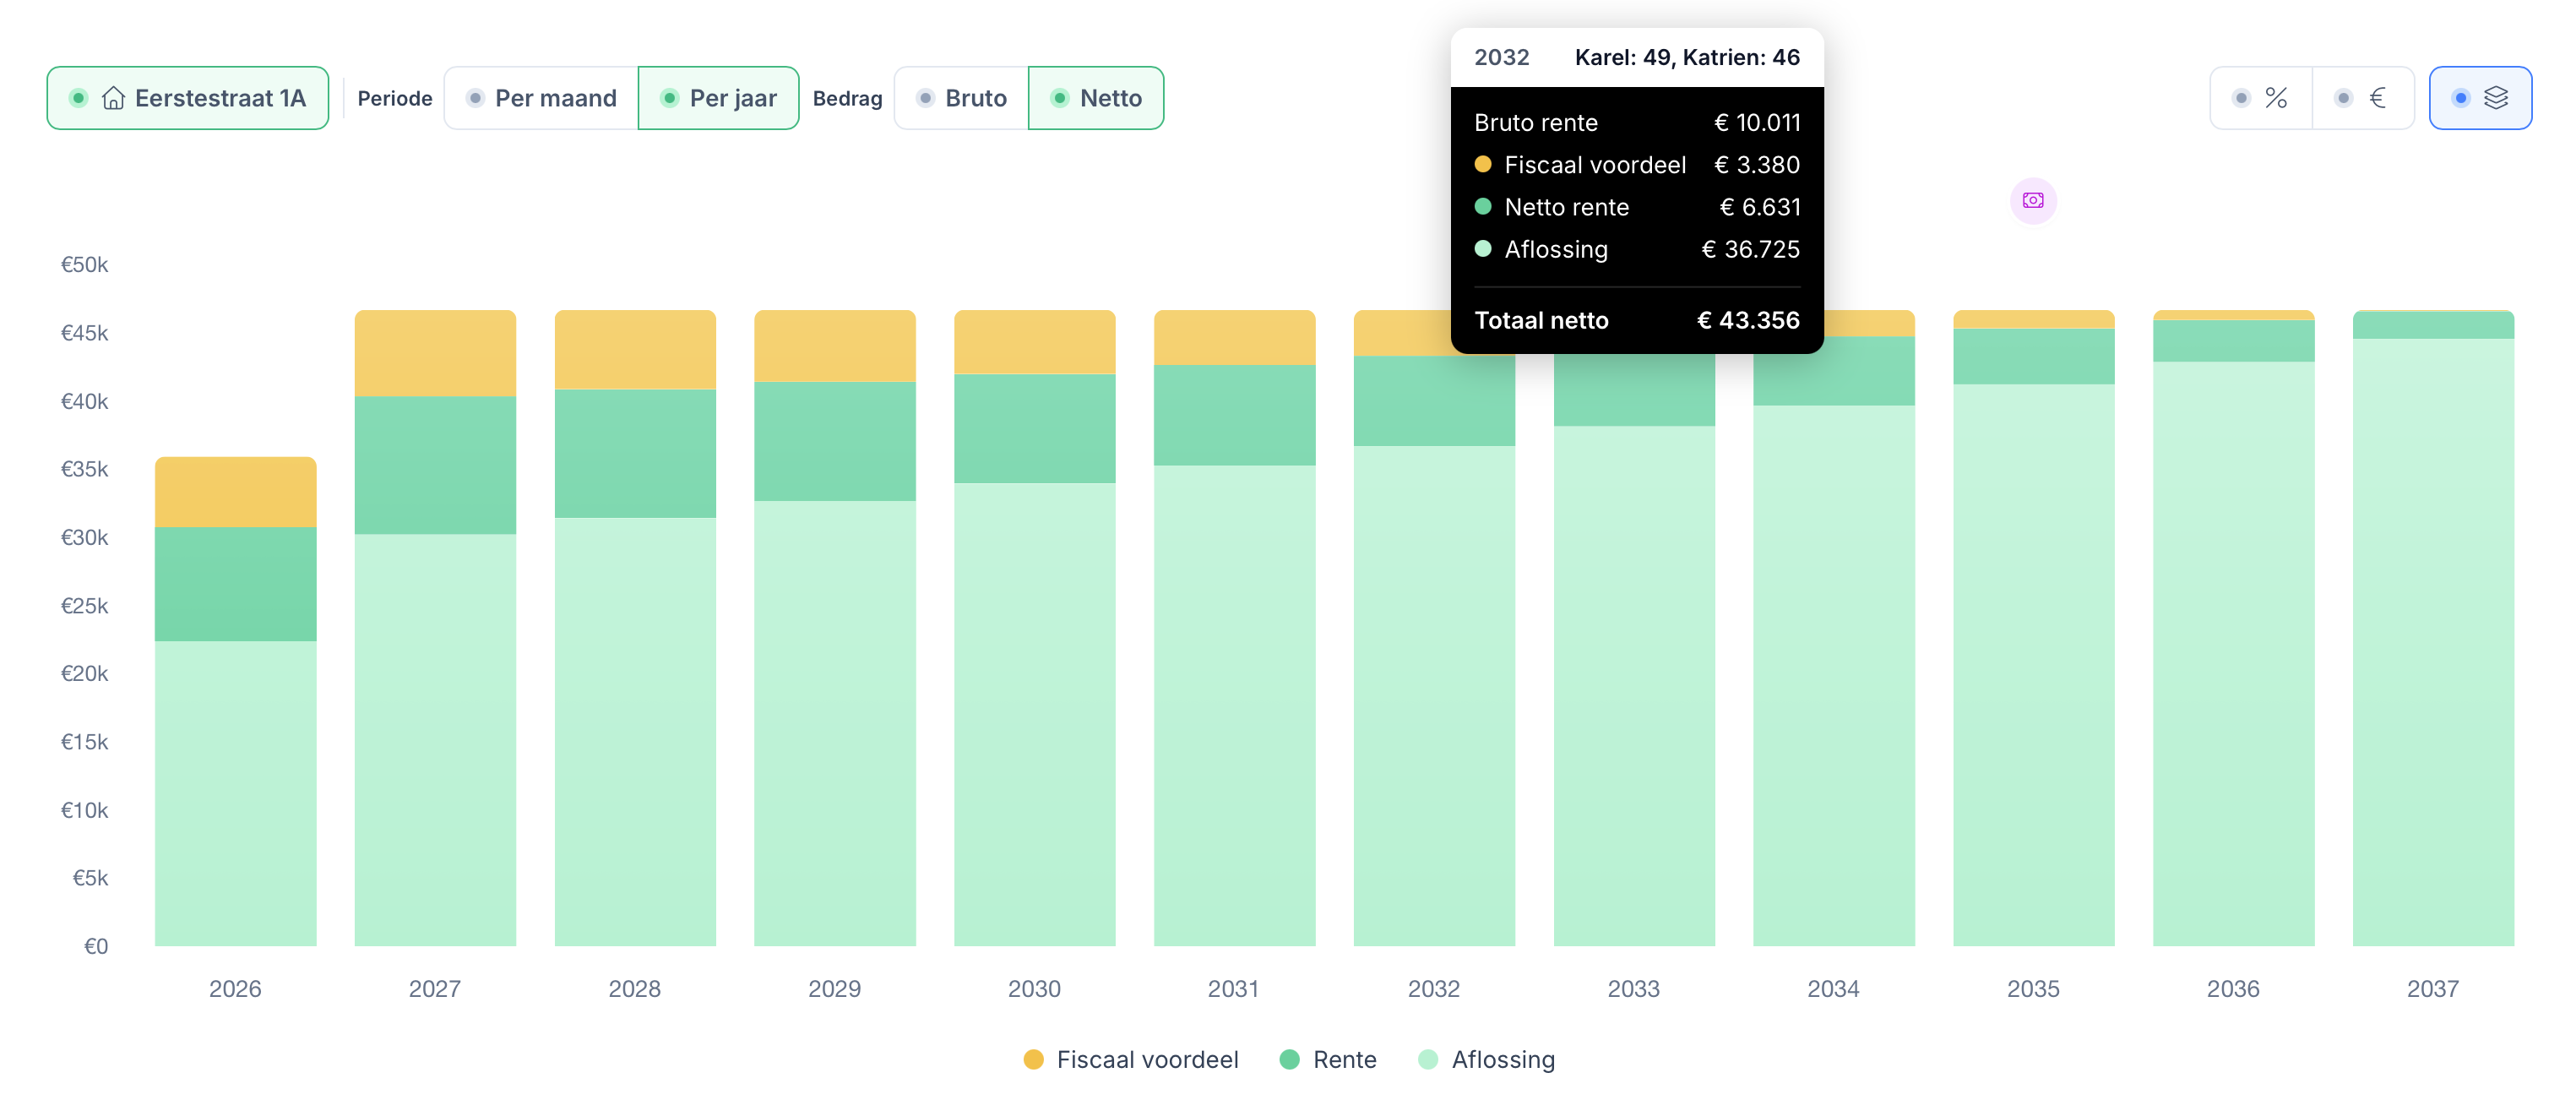Click the purple cash icon marker
2576x1100 pixels.
pos(2033,201)
